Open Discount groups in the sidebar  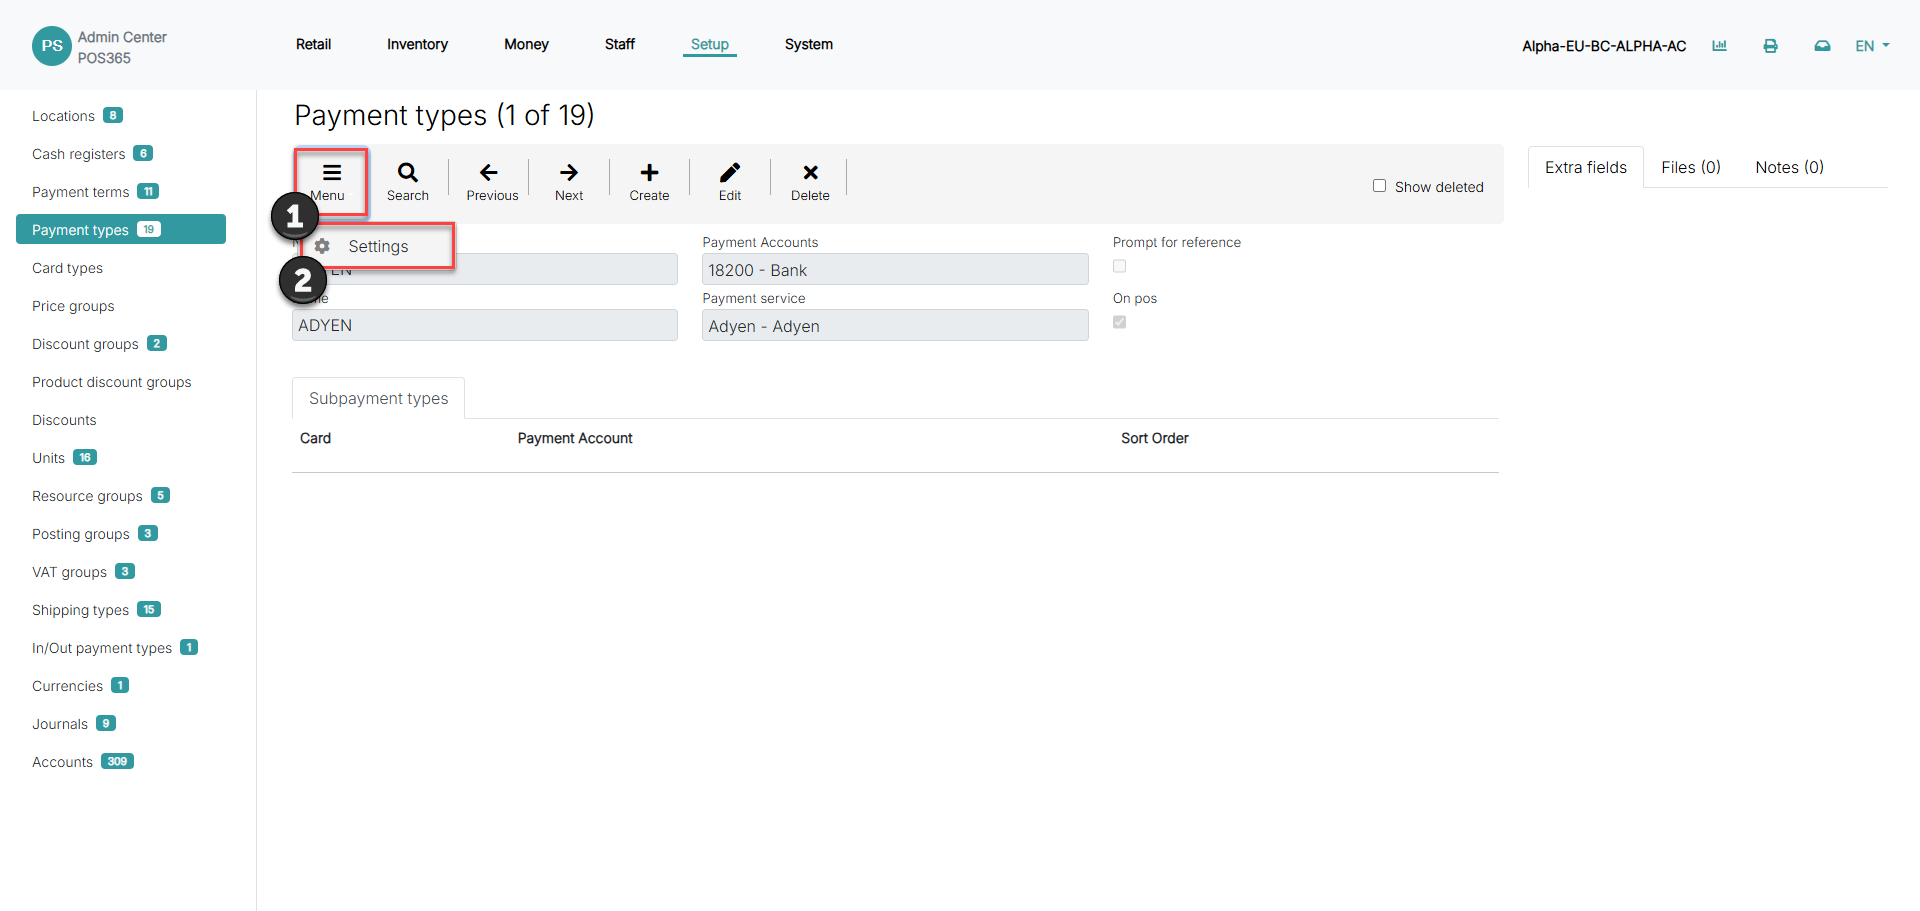click(85, 344)
